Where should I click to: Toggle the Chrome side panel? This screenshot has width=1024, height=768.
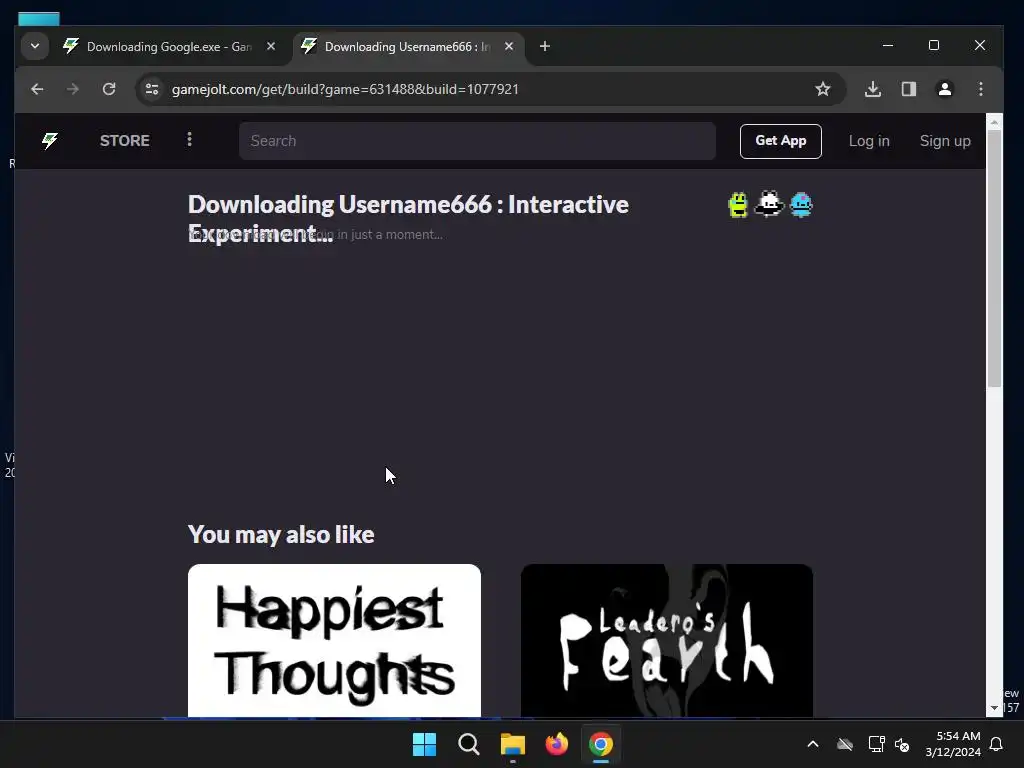[908, 89]
